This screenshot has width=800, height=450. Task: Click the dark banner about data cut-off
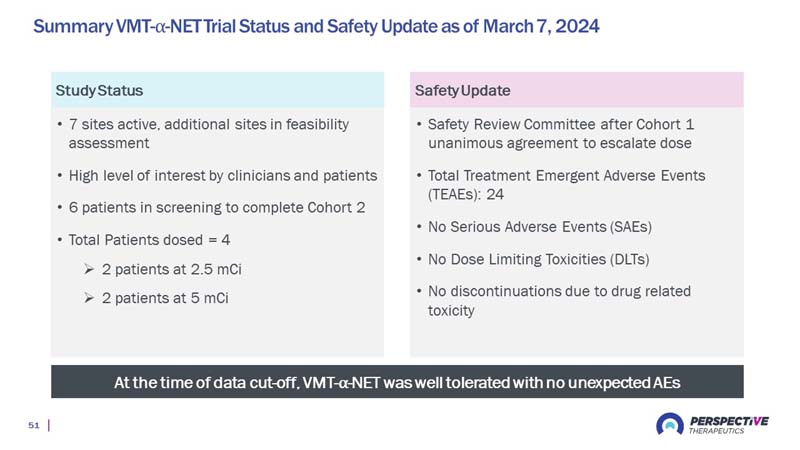[x=397, y=382]
